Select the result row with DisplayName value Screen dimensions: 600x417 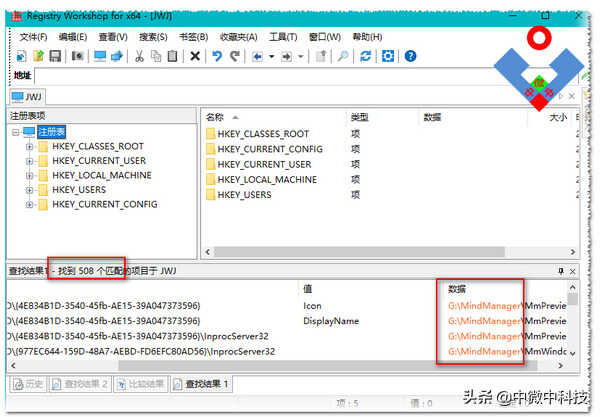(x=287, y=321)
